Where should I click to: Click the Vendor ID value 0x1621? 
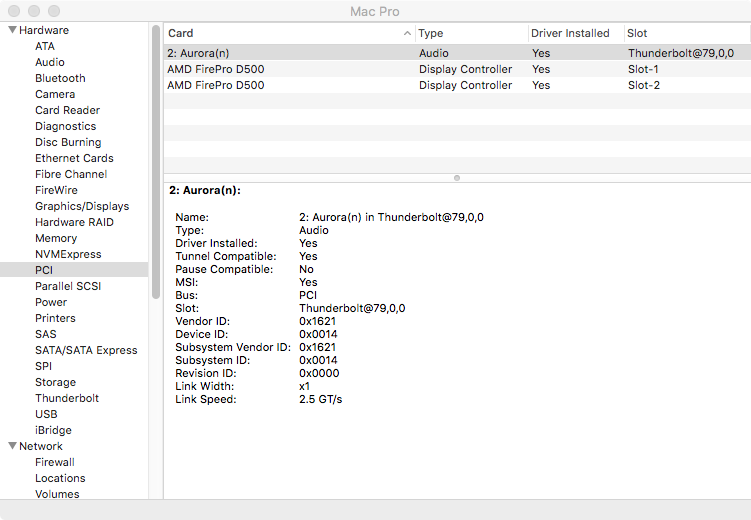pyautogui.click(x=317, y=321)
